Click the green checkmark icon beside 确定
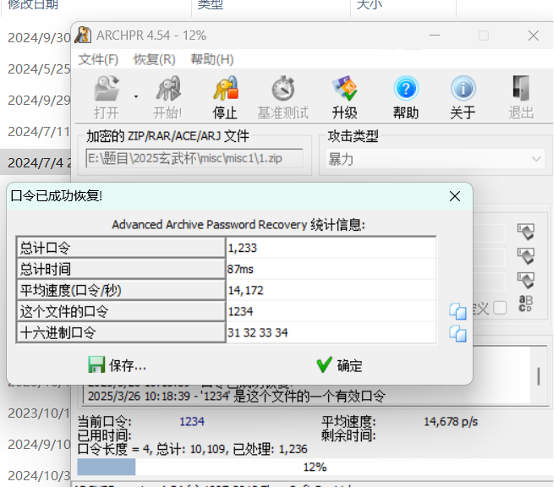Viewport: 554px width, 488px height. pos(324,365)
